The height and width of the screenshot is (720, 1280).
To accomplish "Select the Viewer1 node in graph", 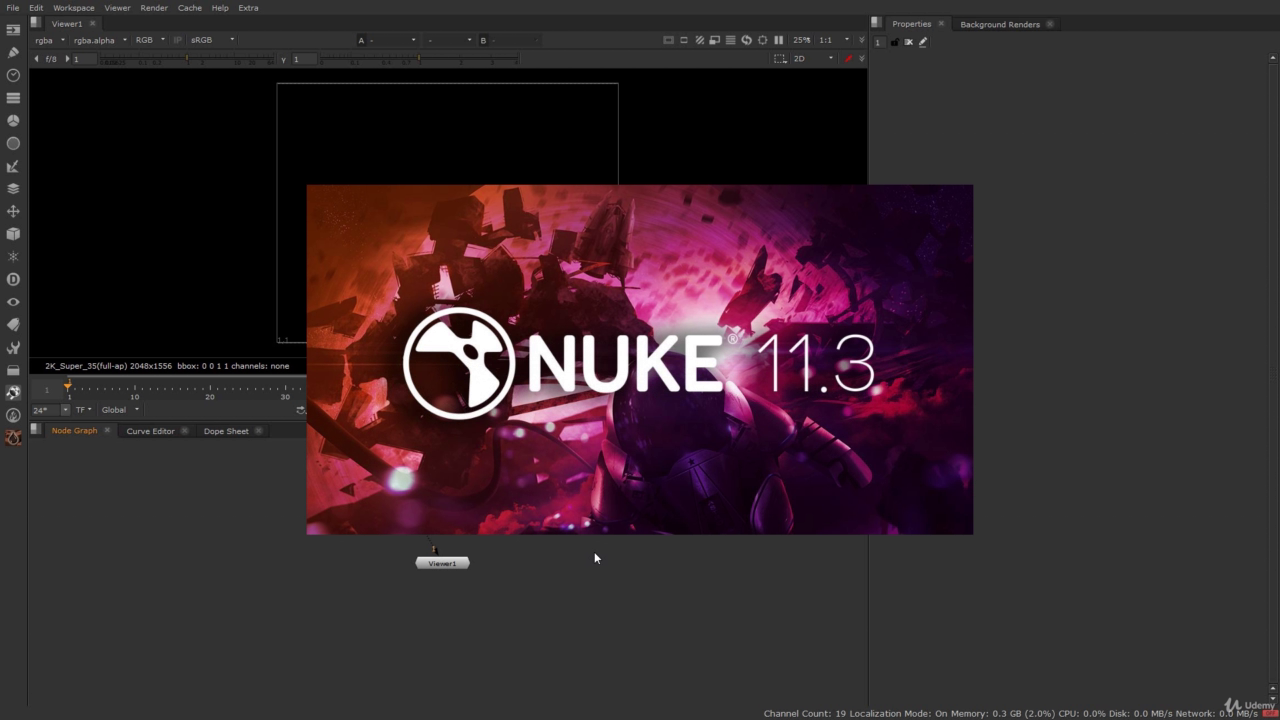I will [442, 564].
